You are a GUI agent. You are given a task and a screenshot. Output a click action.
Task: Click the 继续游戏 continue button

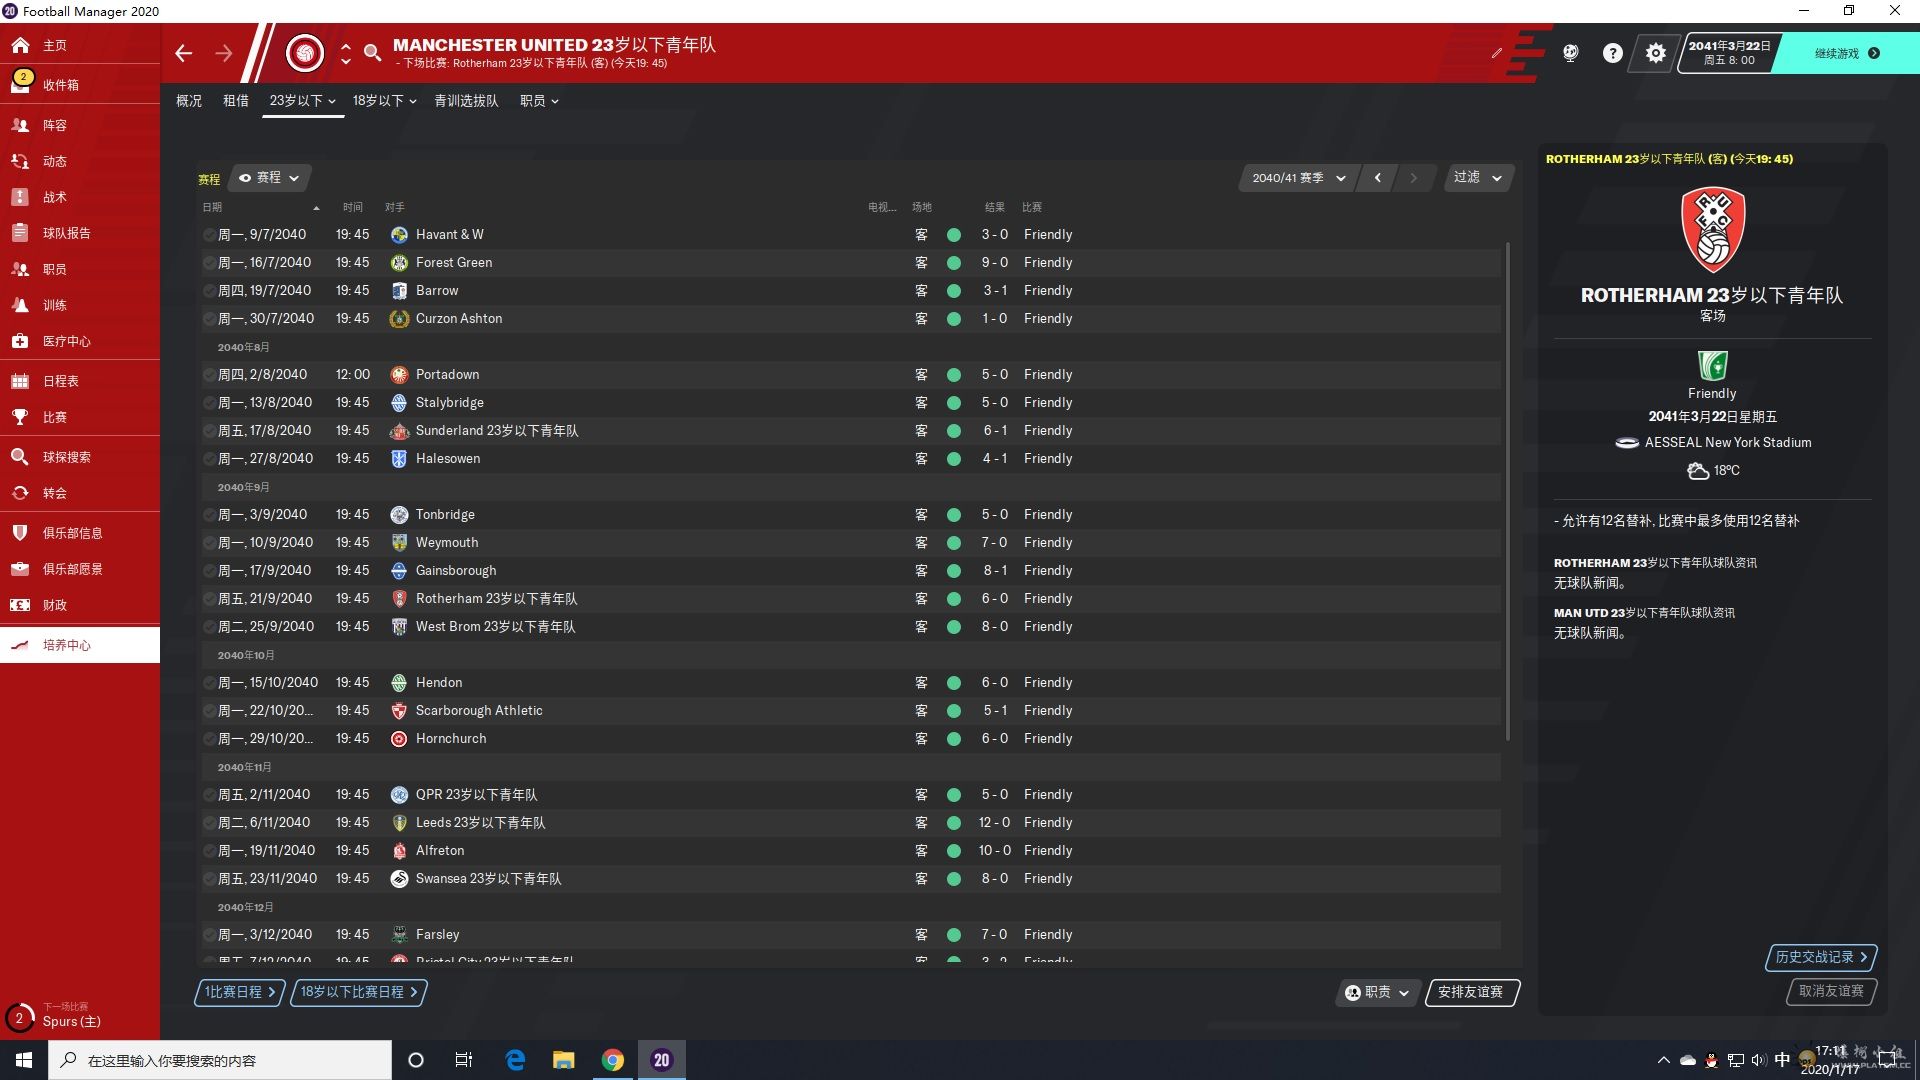coord(1846,53)
